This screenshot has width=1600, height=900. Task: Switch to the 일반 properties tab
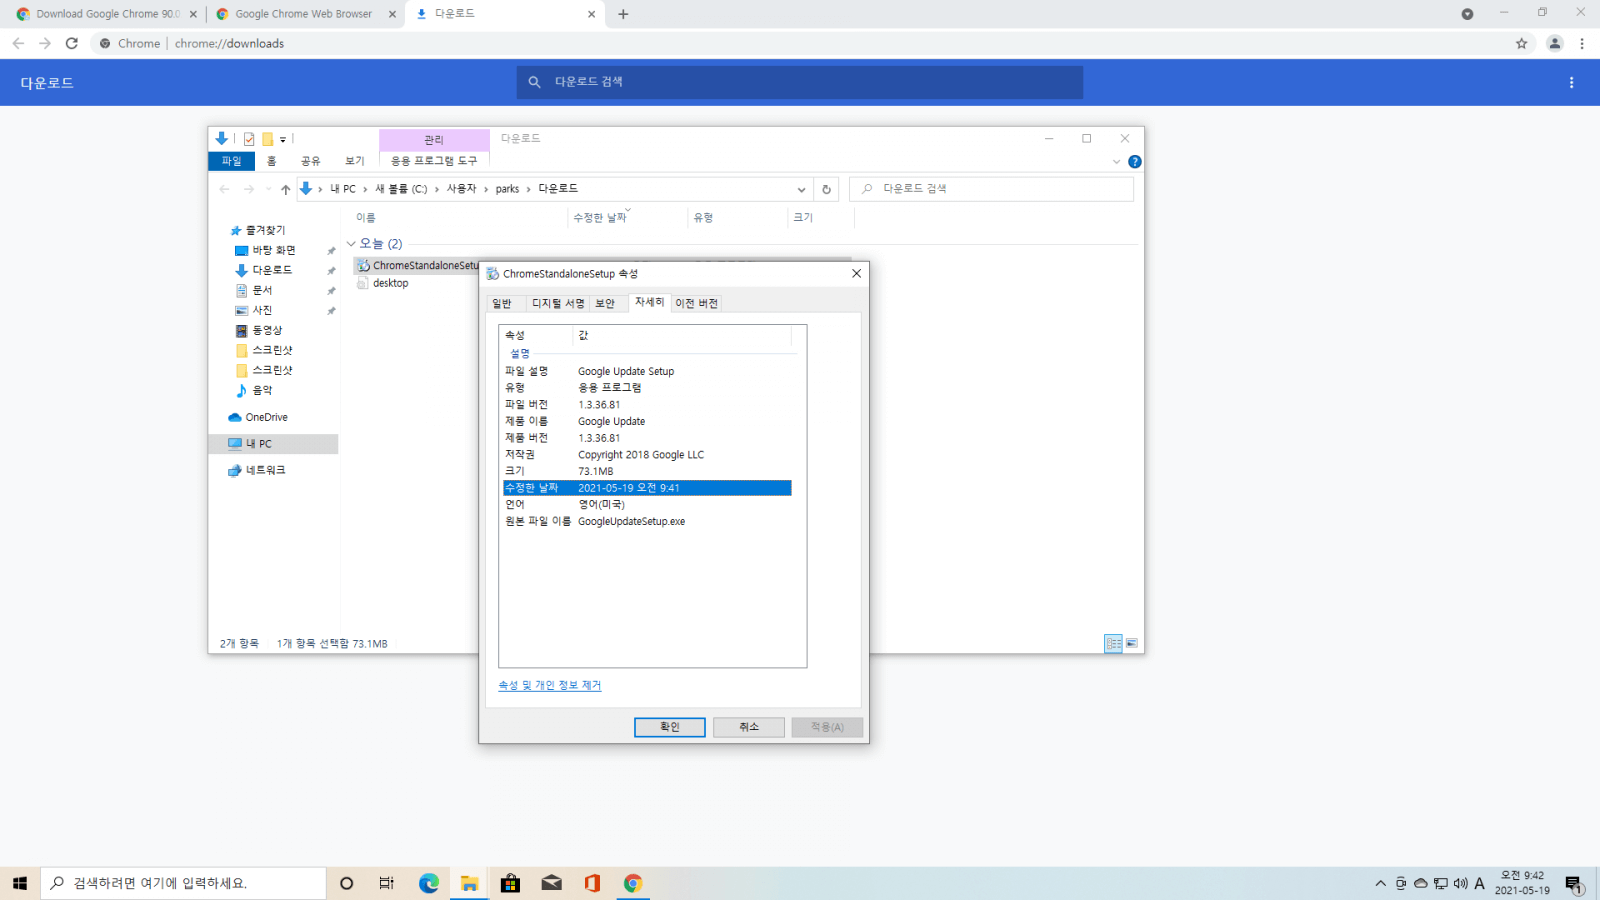(502, 303)
